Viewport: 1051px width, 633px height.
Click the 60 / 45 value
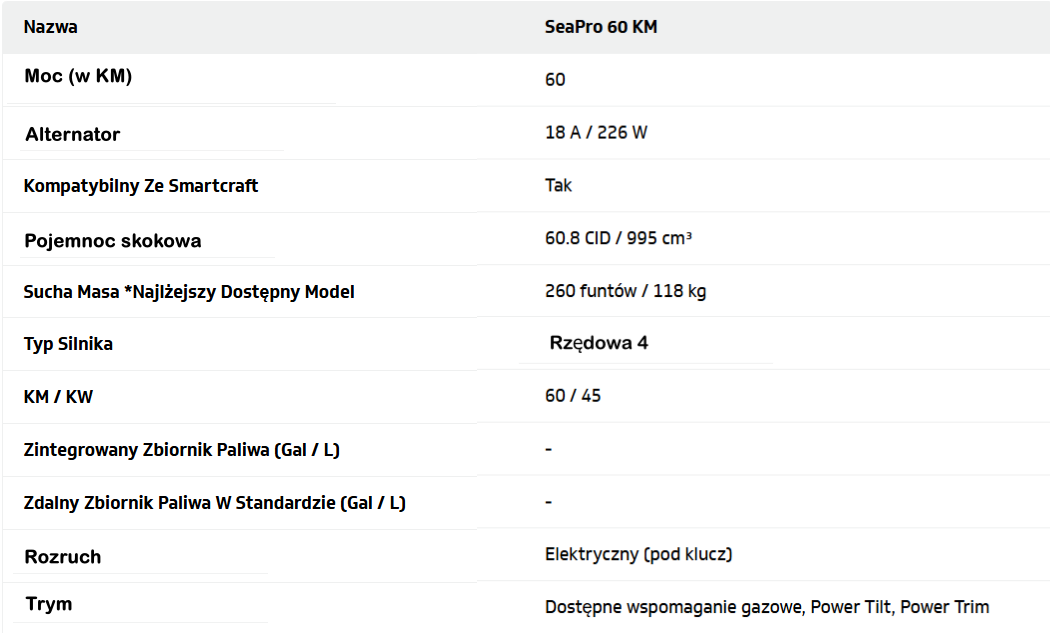tap(573, 396)
